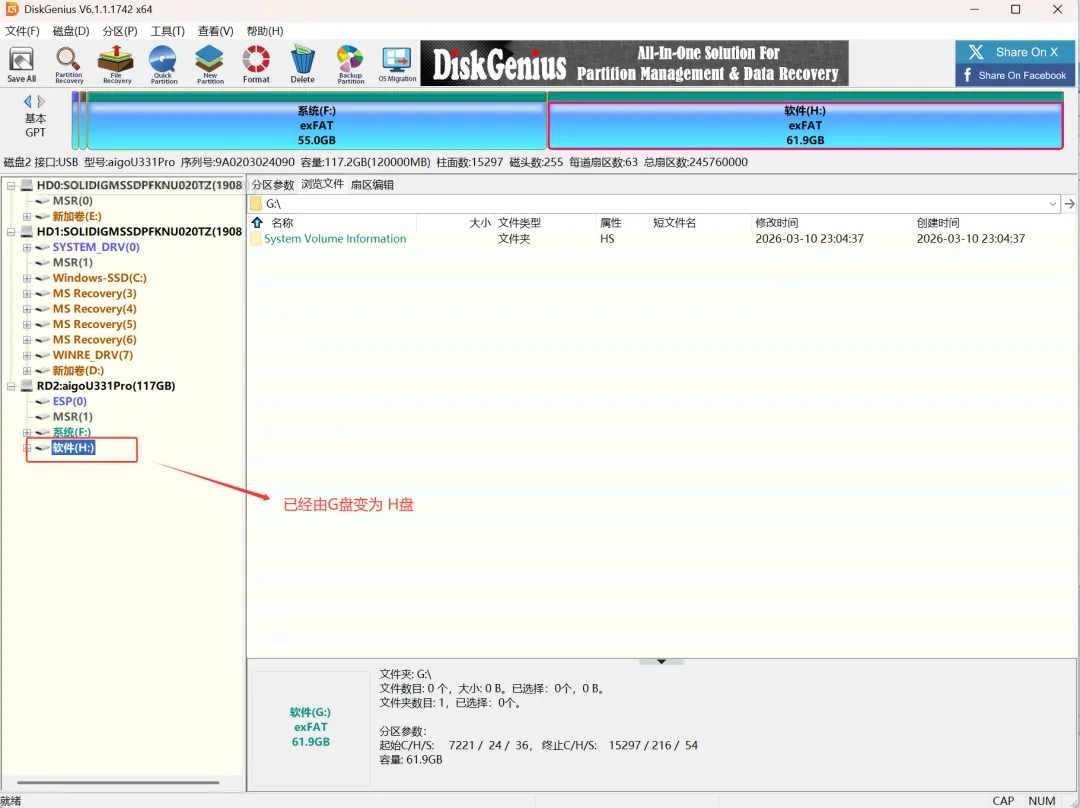
Task: Expand the 新加卷(E:) tree node
Action: point(27,216)
